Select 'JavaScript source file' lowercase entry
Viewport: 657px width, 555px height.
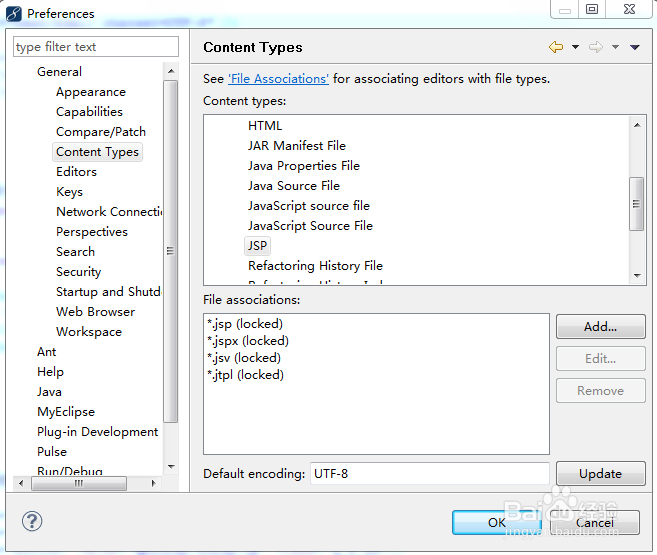click(309, 206)
